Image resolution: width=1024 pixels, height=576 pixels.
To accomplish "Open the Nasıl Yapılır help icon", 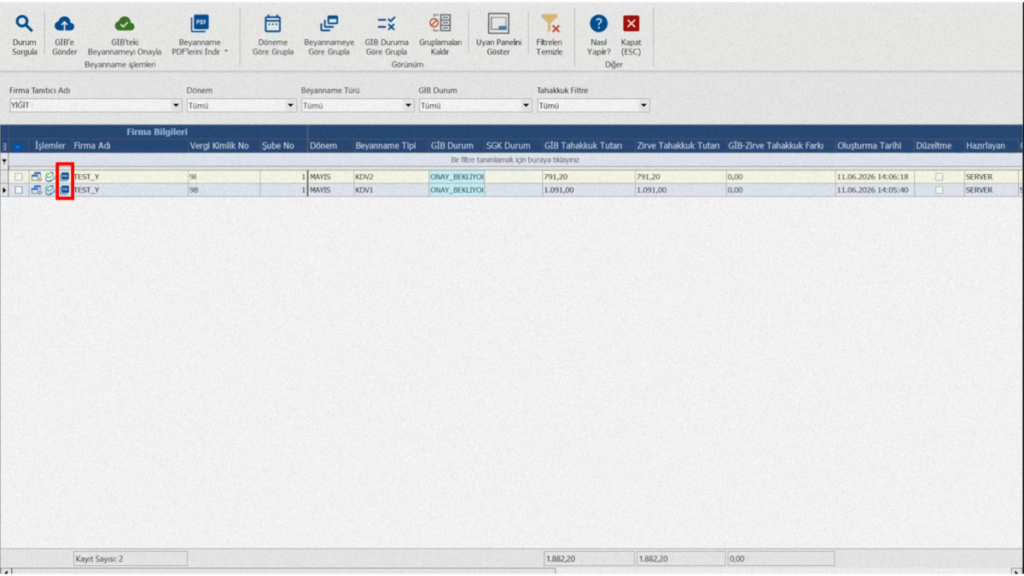I will coord(598,24).
